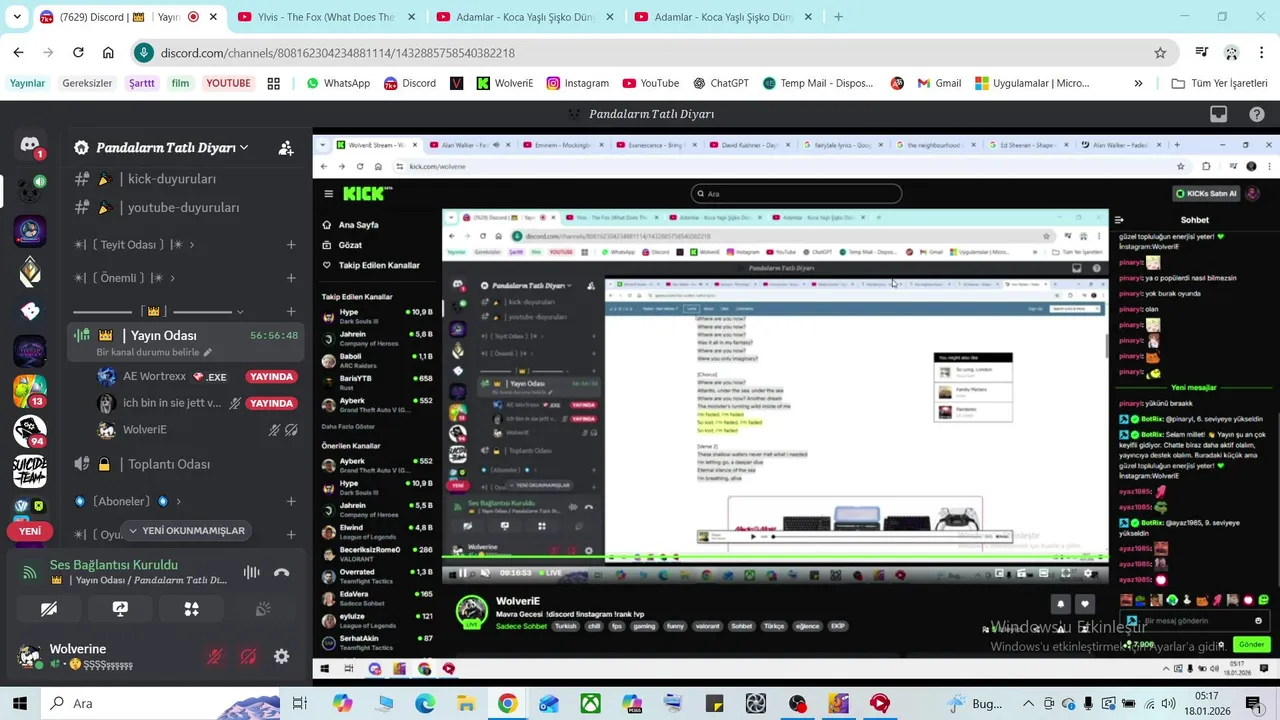1280x720 pixels.
Task: Click the red YENİ pill in the server list
Action: [30, 531]
